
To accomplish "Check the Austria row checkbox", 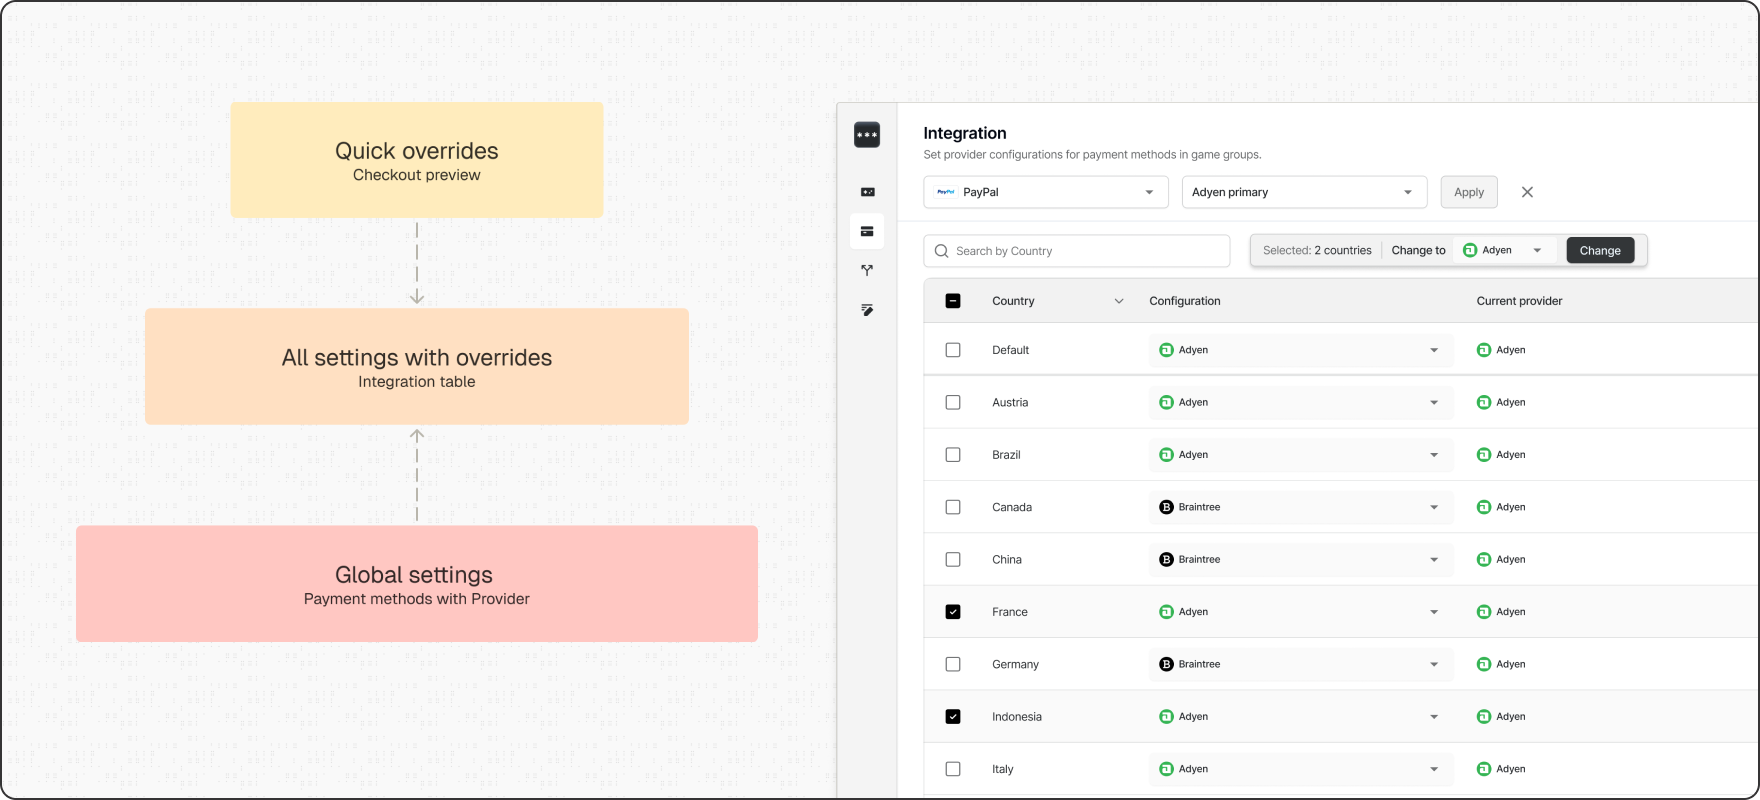I will [953, 402].
